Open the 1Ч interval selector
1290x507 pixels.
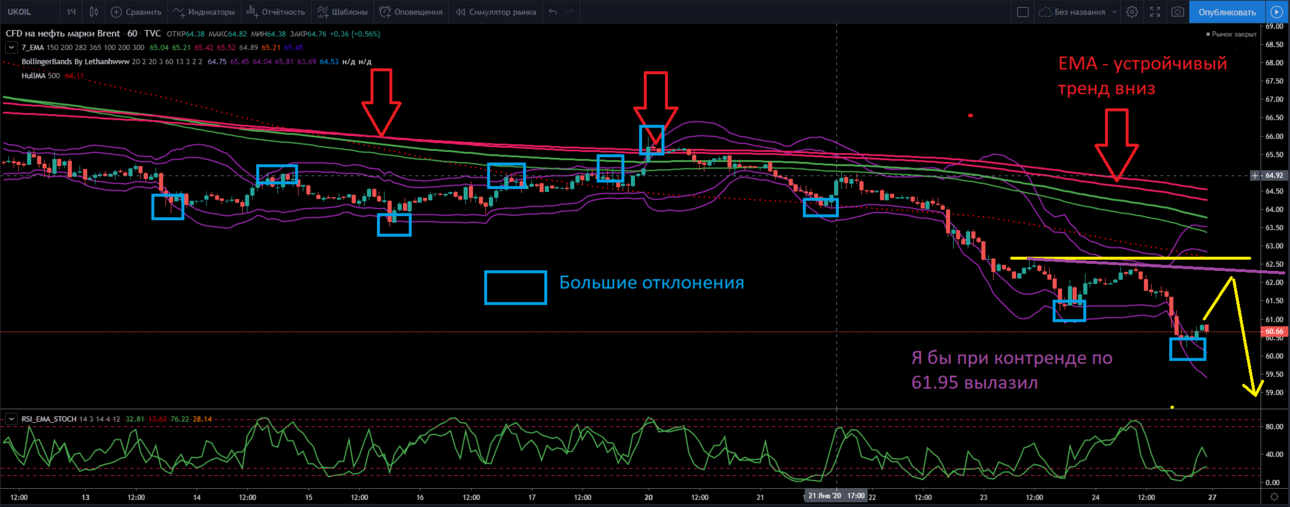pyautogui.click(x=71, y=12)
